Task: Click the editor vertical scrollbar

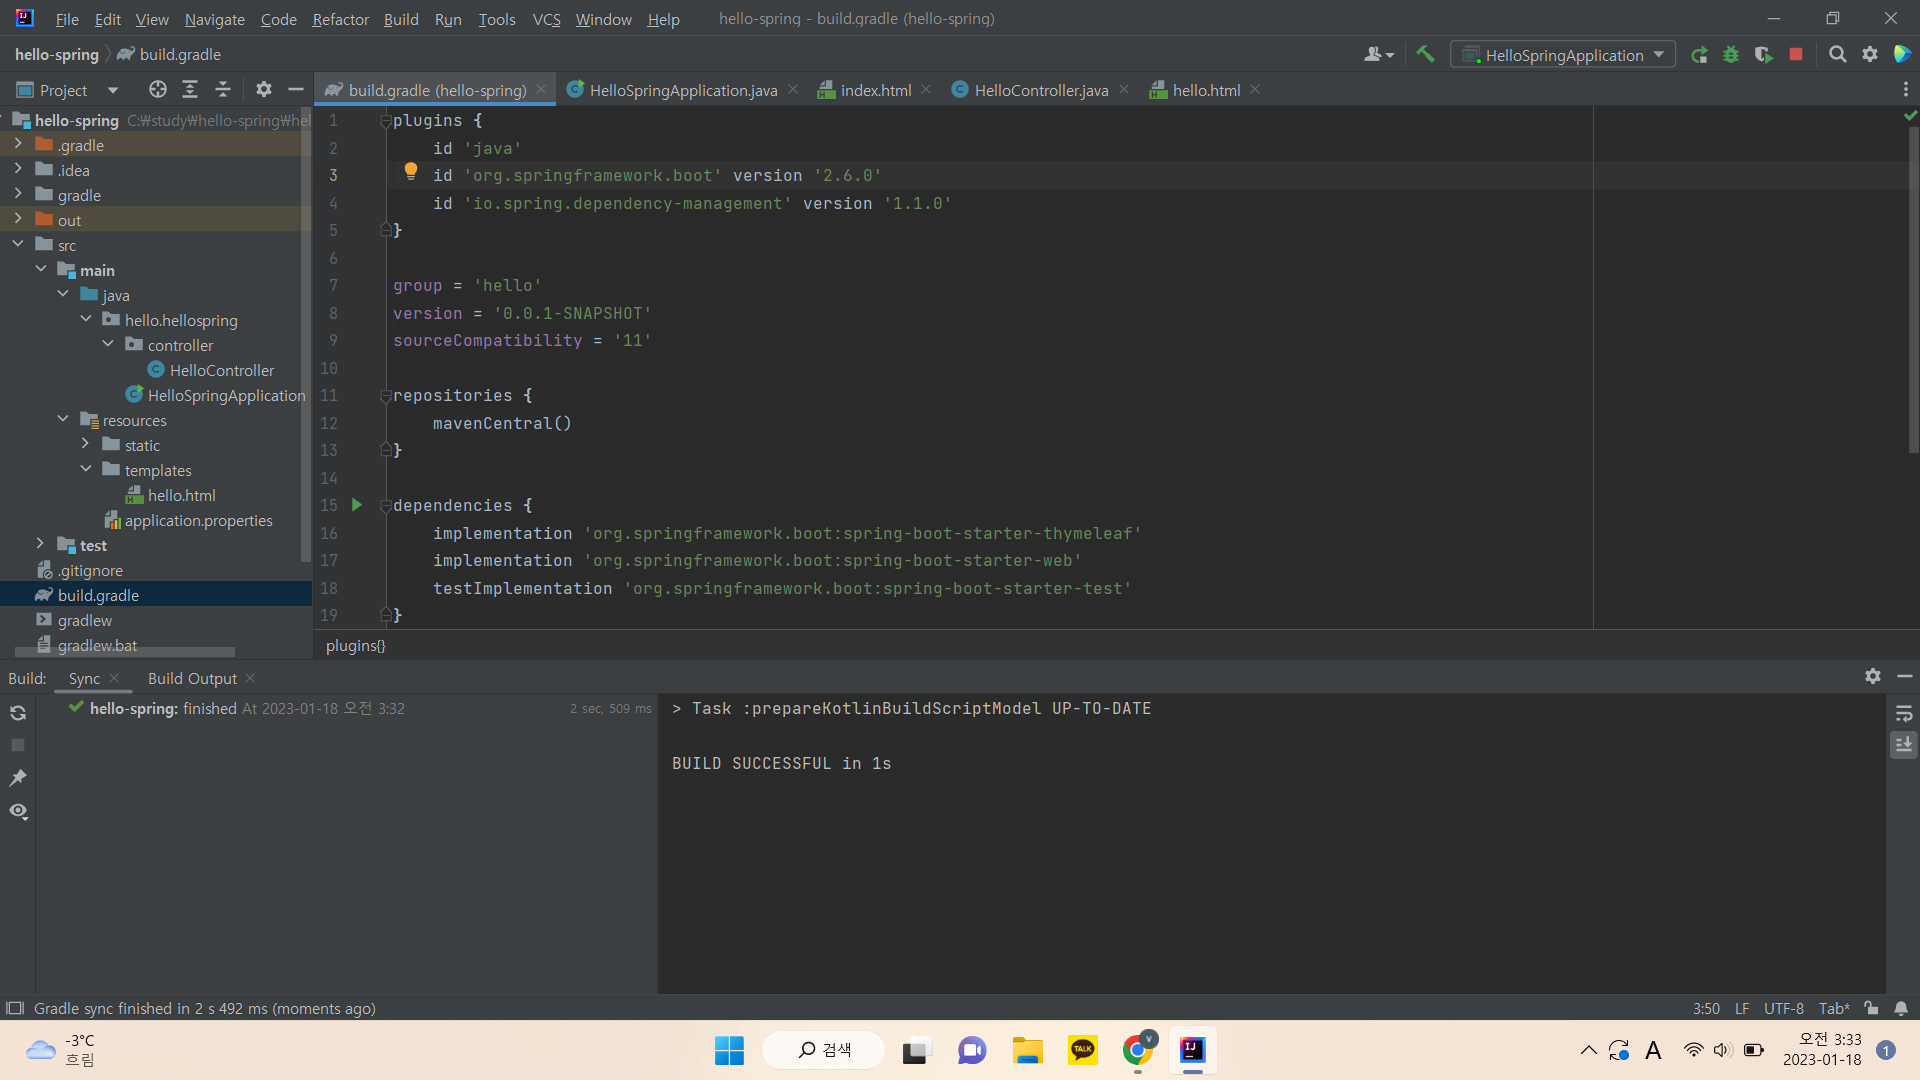Action: click(x=1912, y=290)
